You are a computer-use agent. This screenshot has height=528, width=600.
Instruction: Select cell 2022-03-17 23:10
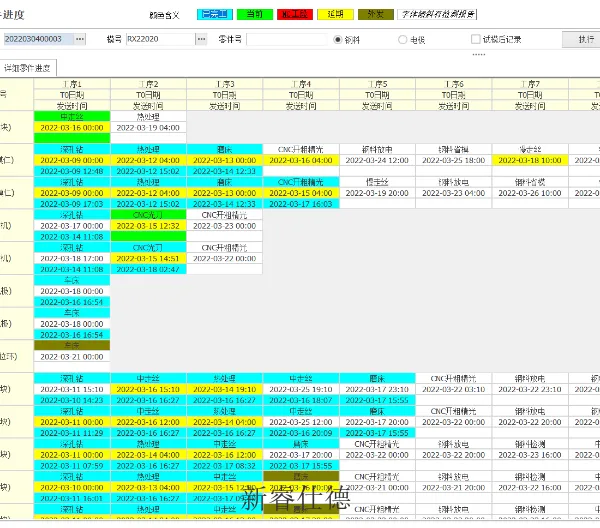(377, 389)
